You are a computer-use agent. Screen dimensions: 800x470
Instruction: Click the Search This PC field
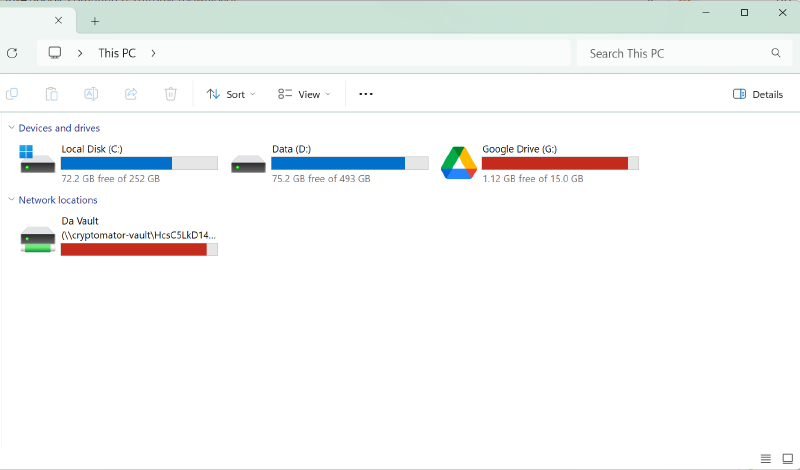670,53
